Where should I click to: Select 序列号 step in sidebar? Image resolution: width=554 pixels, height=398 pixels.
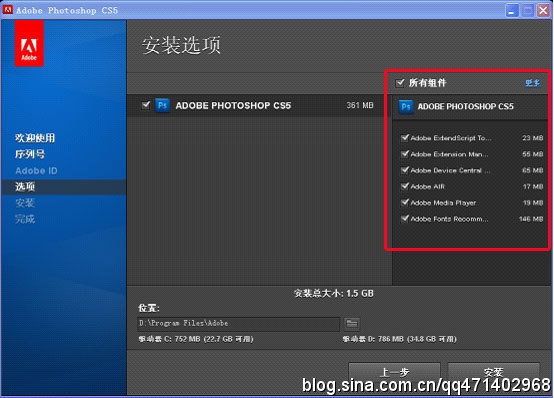(30, 154)
